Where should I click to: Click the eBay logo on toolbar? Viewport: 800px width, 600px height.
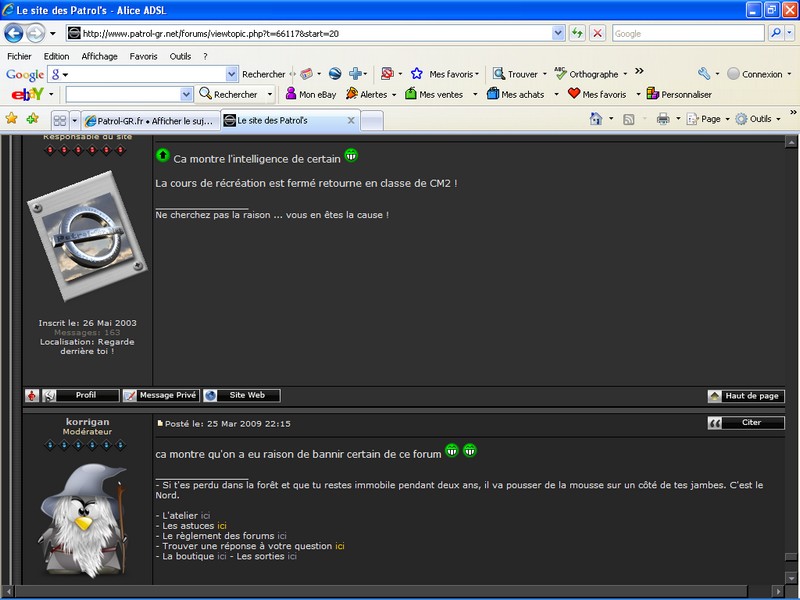(28, 94)
